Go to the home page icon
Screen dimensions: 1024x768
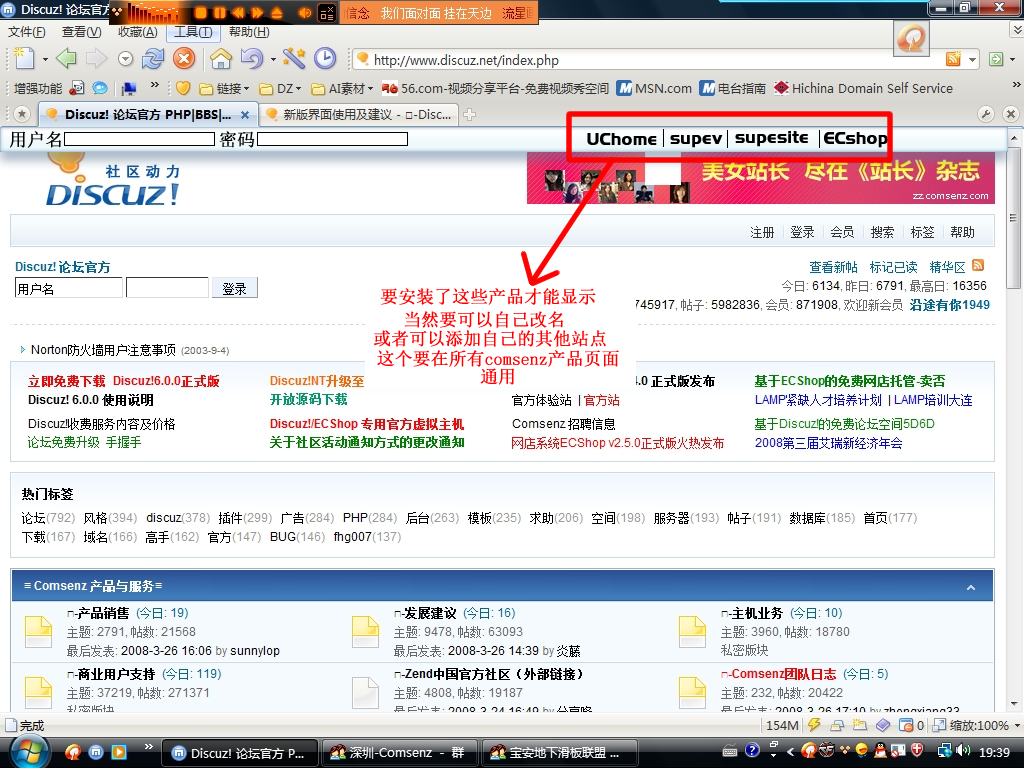pyautogui.click(x=221, y=59)
